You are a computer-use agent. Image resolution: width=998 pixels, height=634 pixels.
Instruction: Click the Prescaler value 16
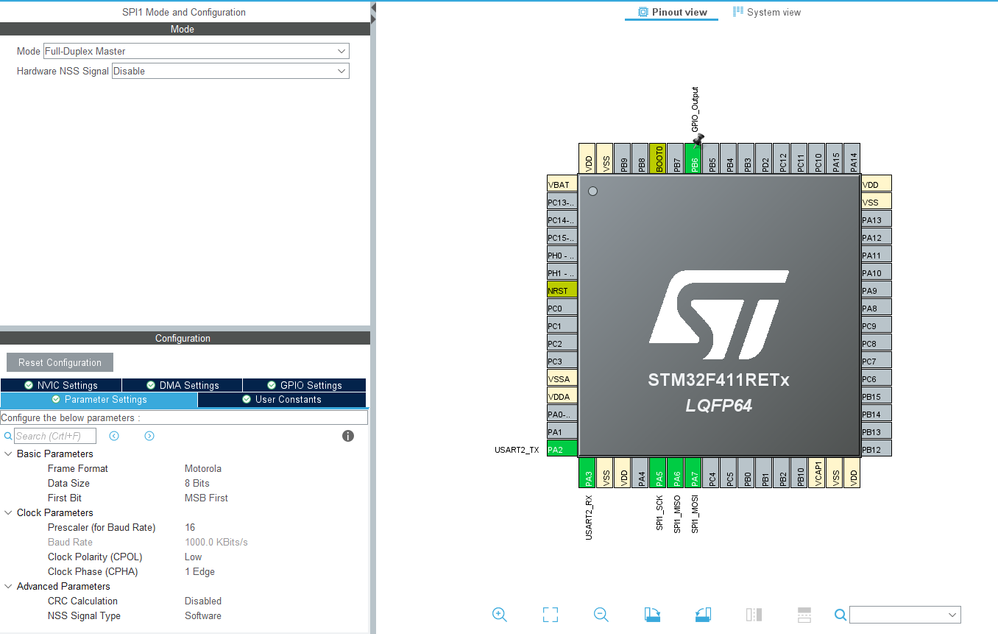point(190,527)
